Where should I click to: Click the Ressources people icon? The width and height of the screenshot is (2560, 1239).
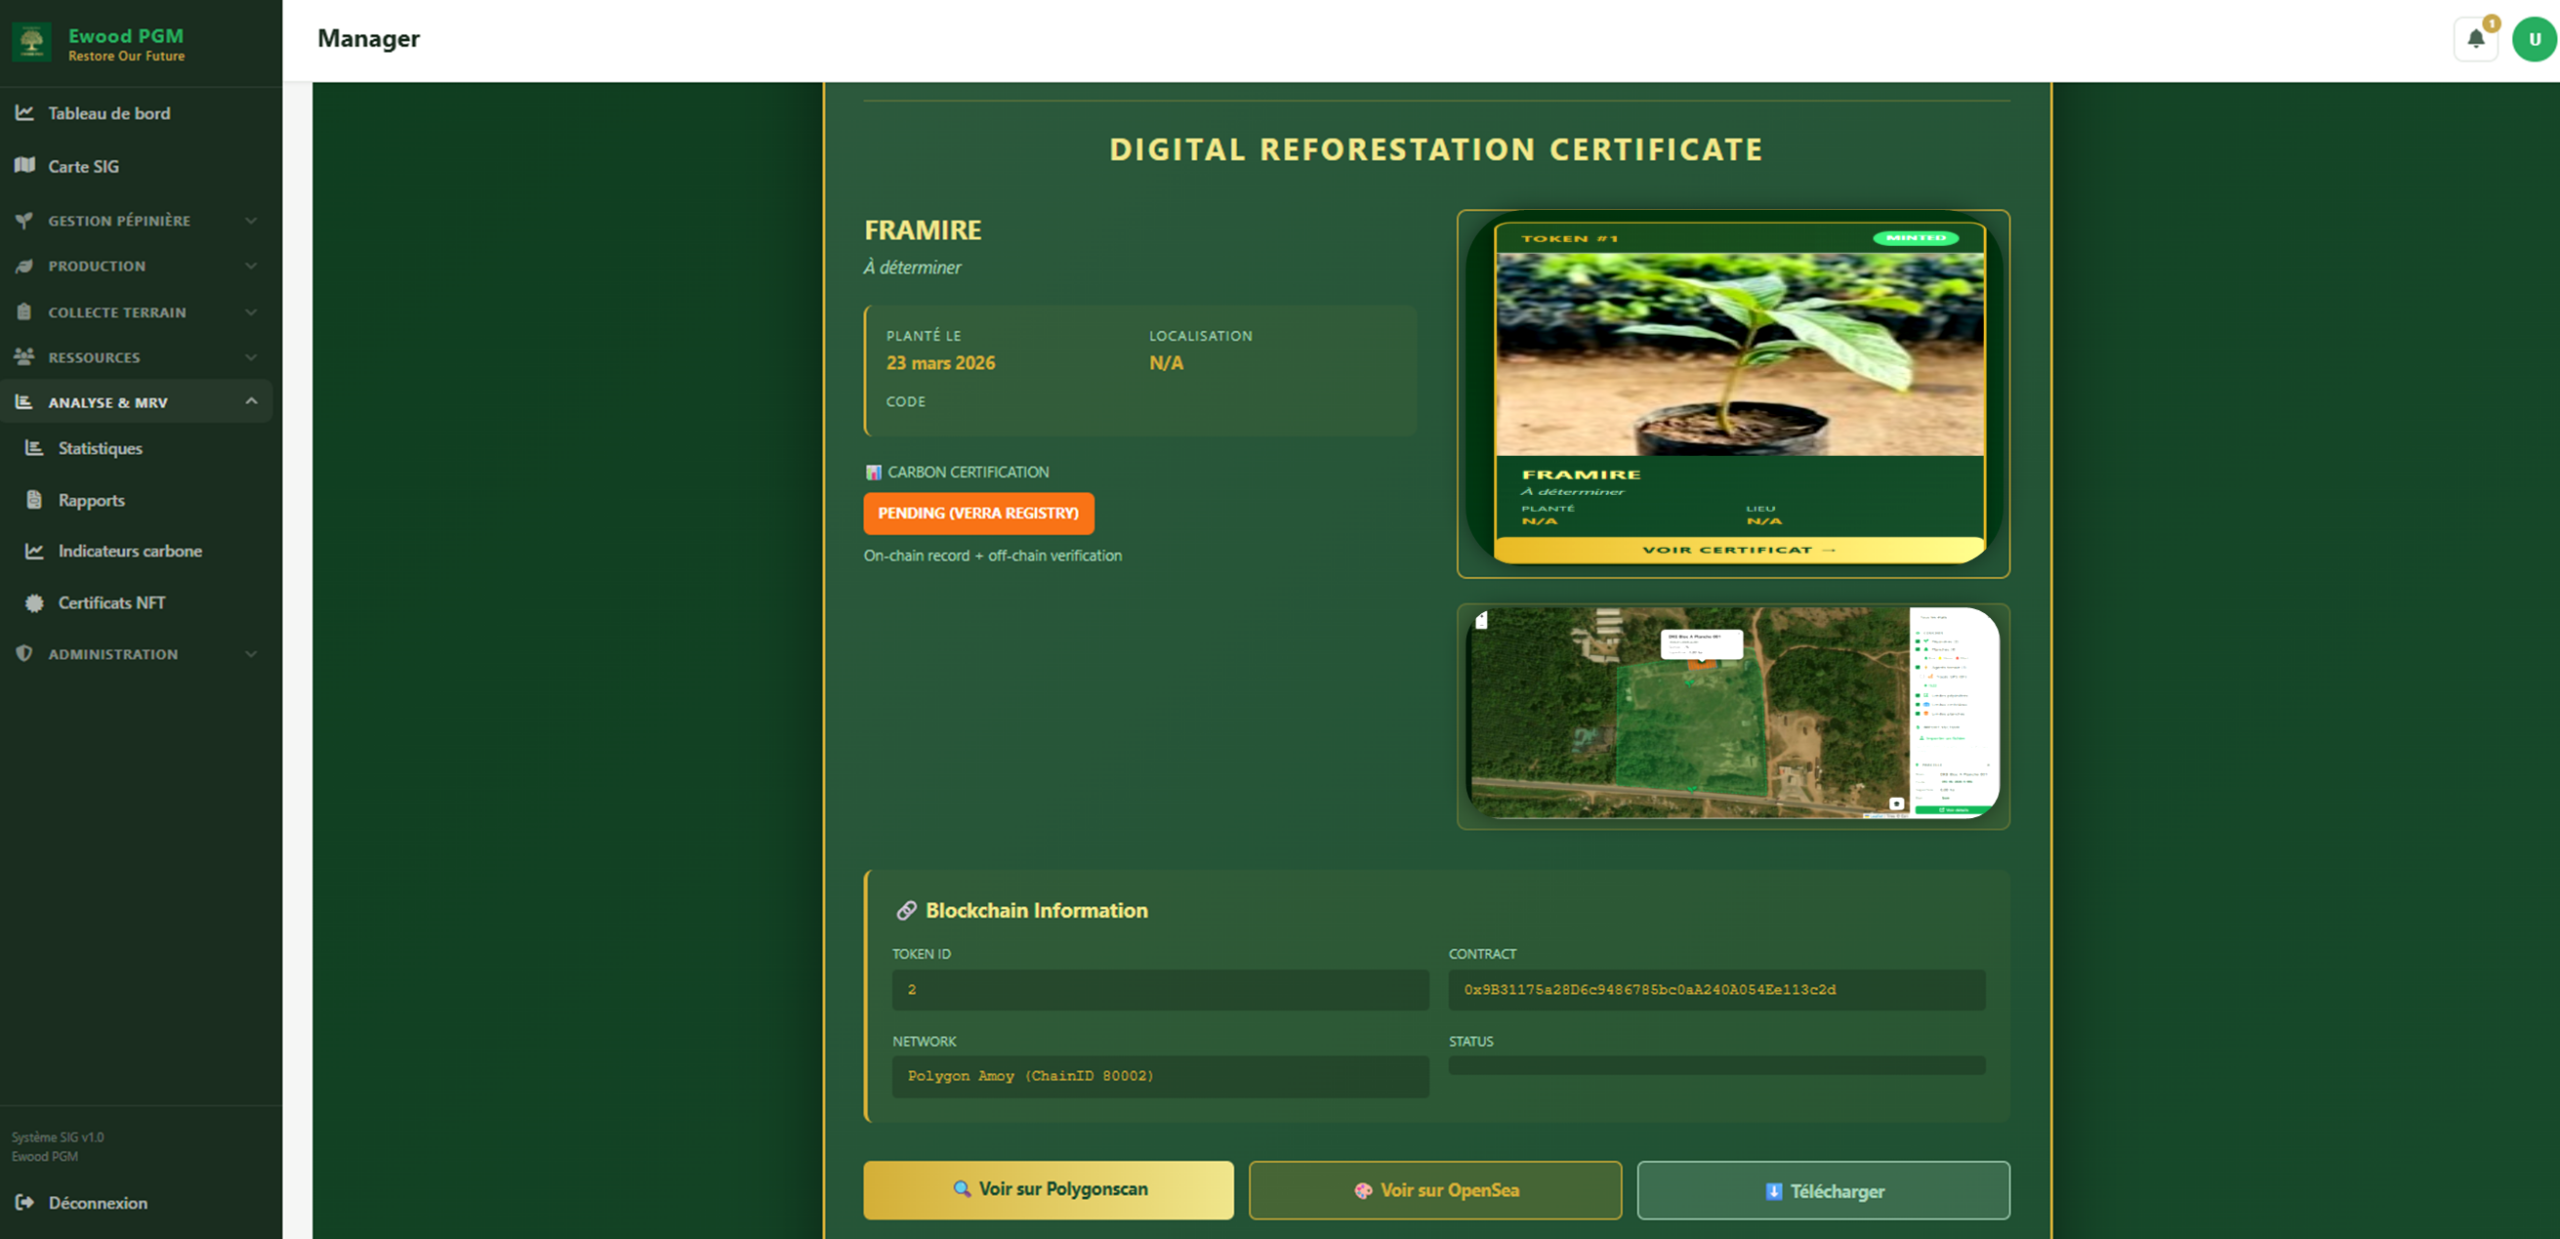tap(25, 357)
